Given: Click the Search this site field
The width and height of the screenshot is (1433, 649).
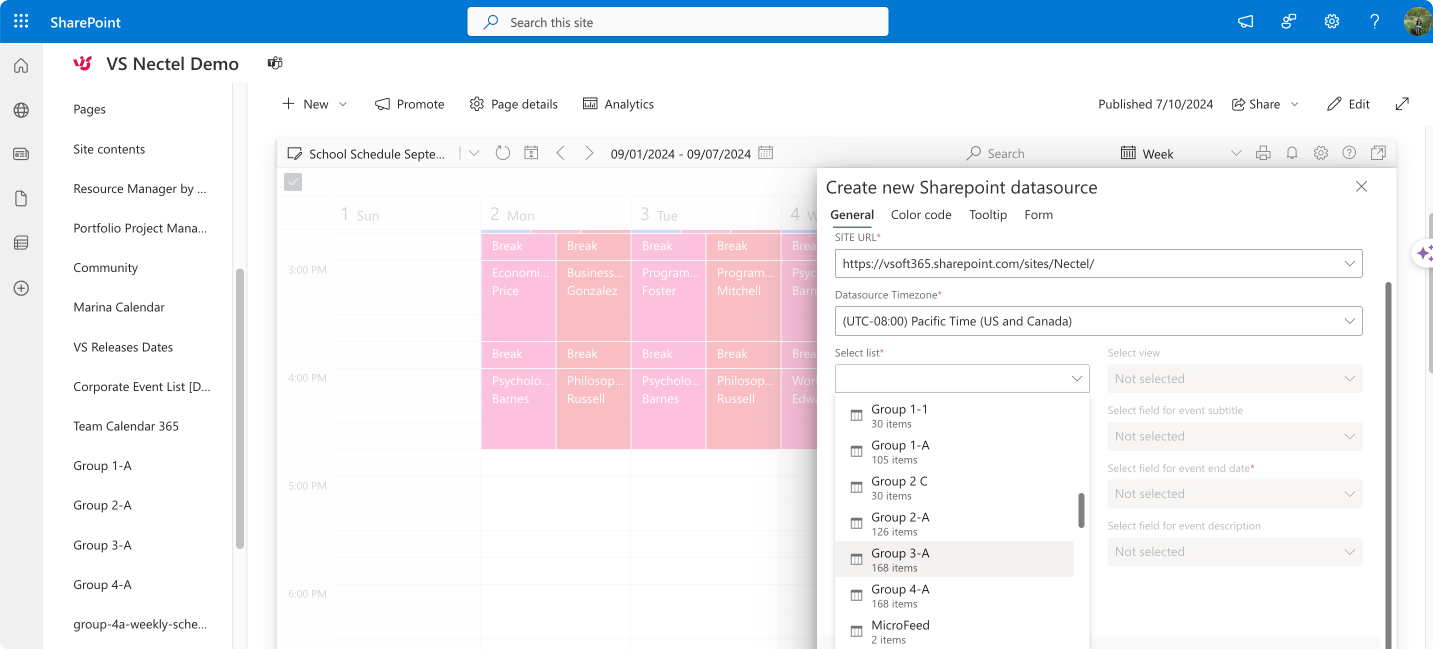Looking at the screenshot, I should (x=677, y=22).
